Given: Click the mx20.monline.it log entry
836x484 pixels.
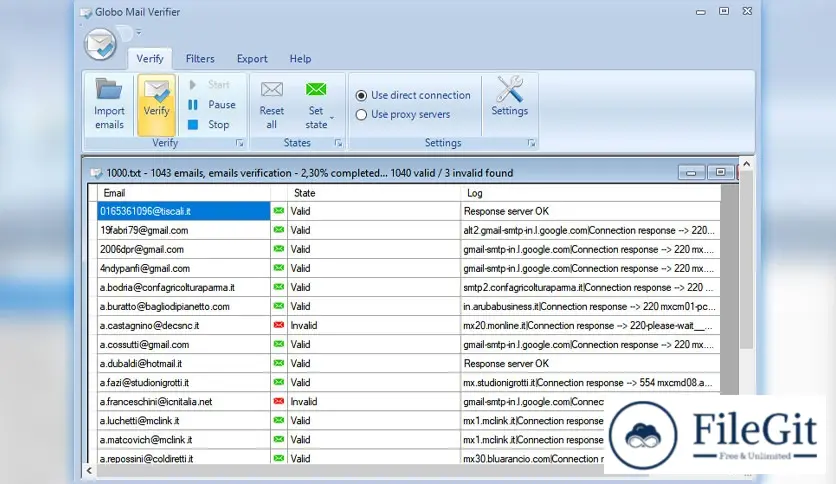Looking at the screenshot, I should 588,326.
